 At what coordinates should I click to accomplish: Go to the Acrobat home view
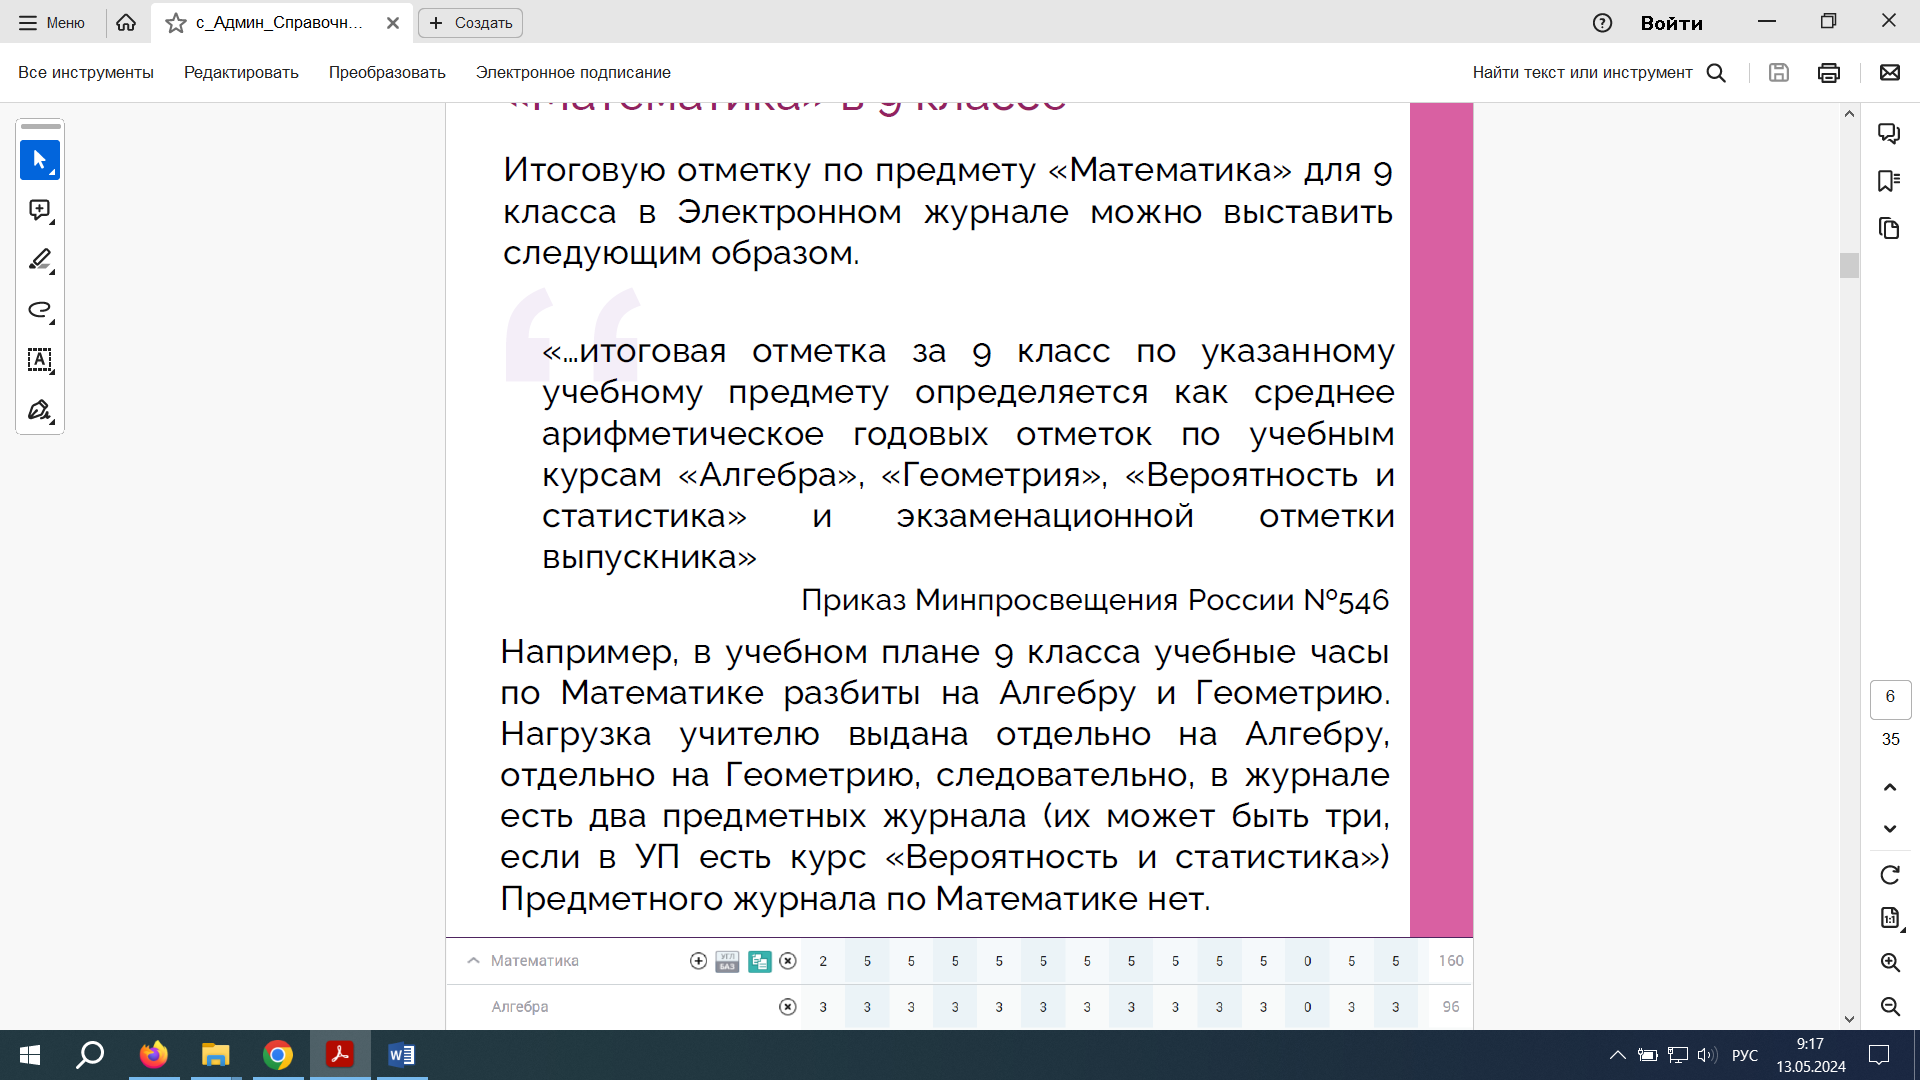pyautogui.click(x=126, y=22)
